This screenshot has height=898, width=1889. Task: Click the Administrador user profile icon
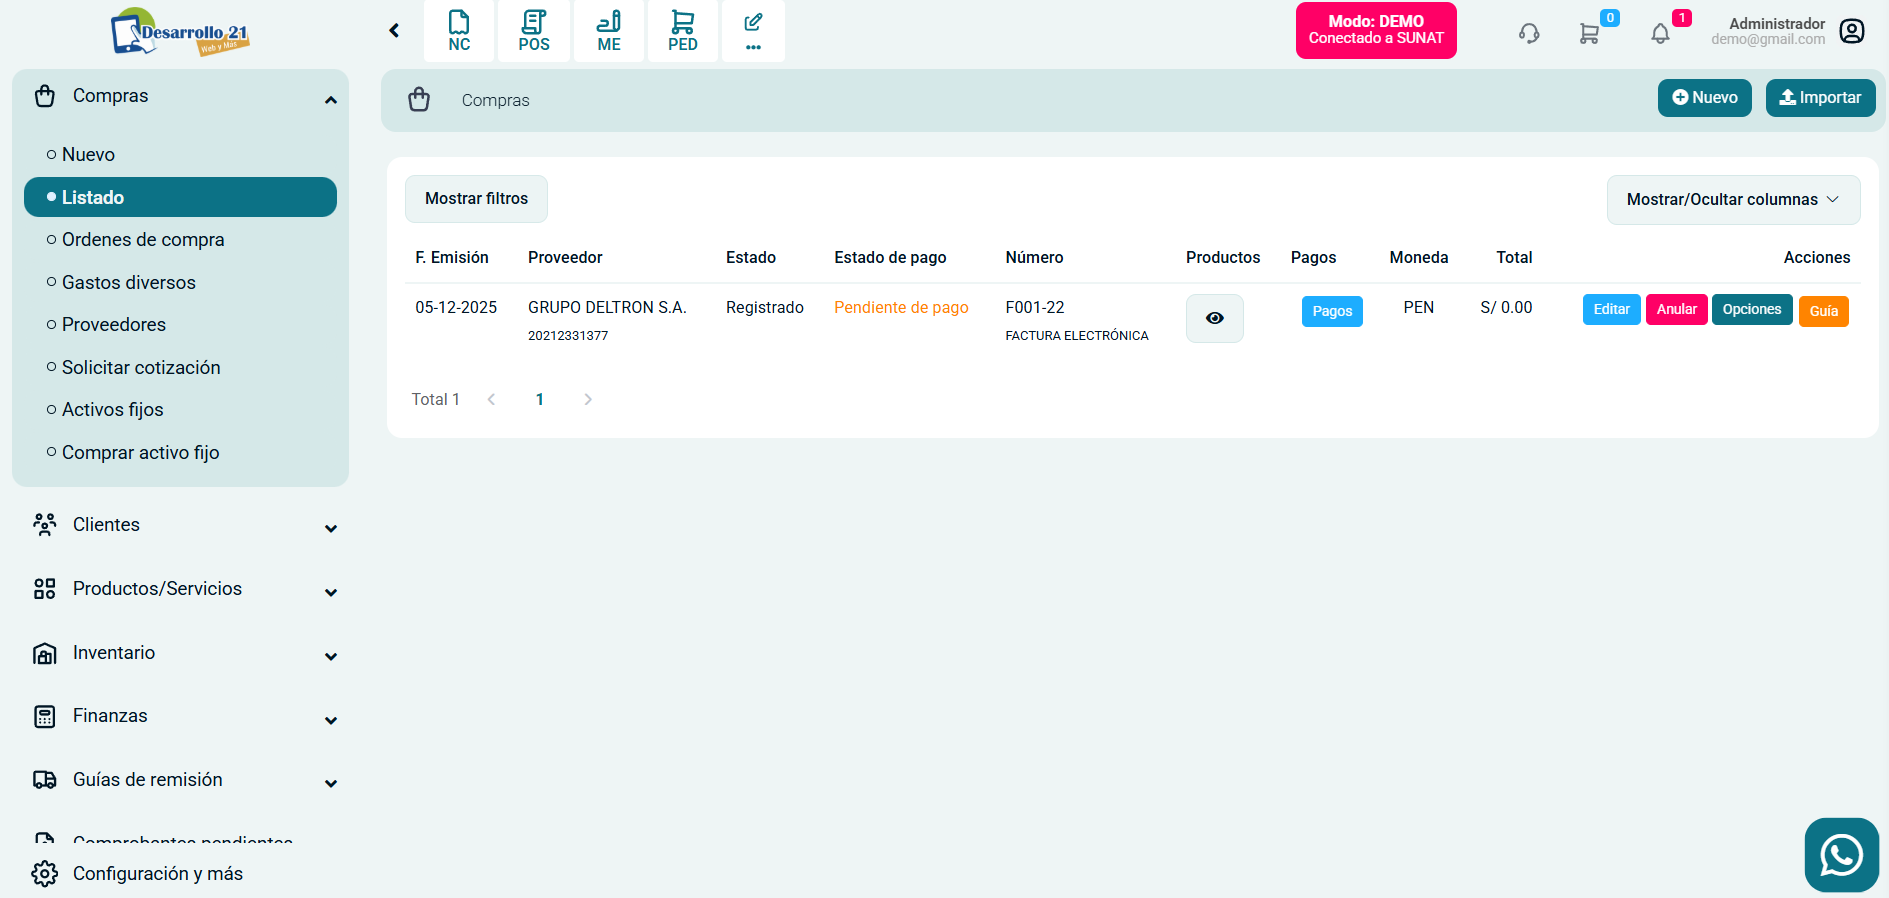(x=1852, y=31)
